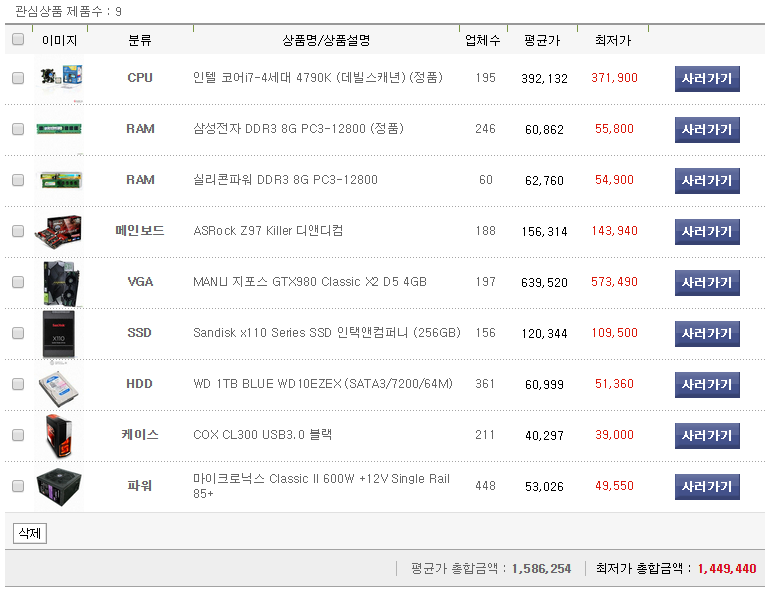Viewport: 774px width, 594px height.
Task: Click vendor count 361 for HDD
Action: pos(485,384)
